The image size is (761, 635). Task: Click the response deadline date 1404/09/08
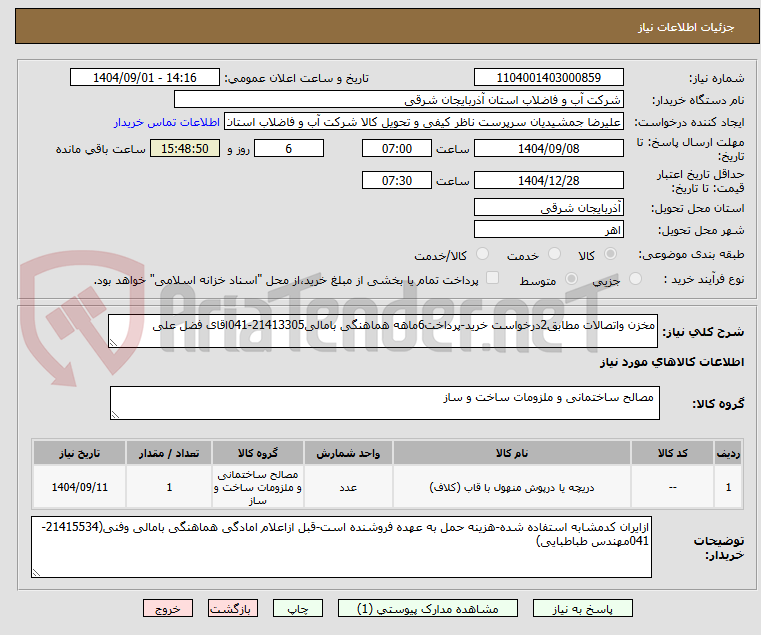point(548,149)
